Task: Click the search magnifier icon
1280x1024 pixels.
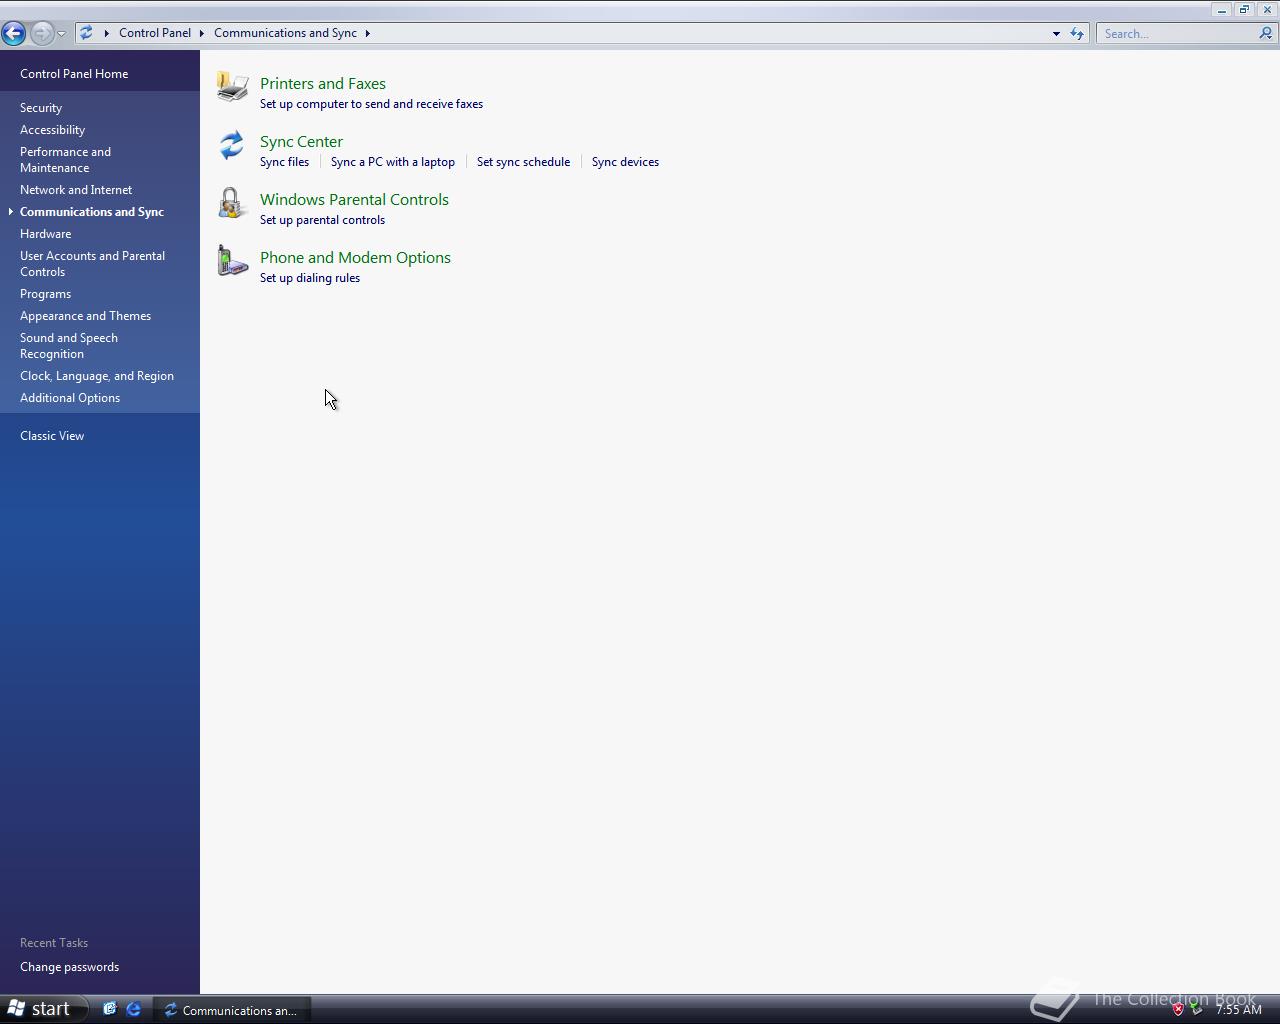Action: tap(1265, 33)
